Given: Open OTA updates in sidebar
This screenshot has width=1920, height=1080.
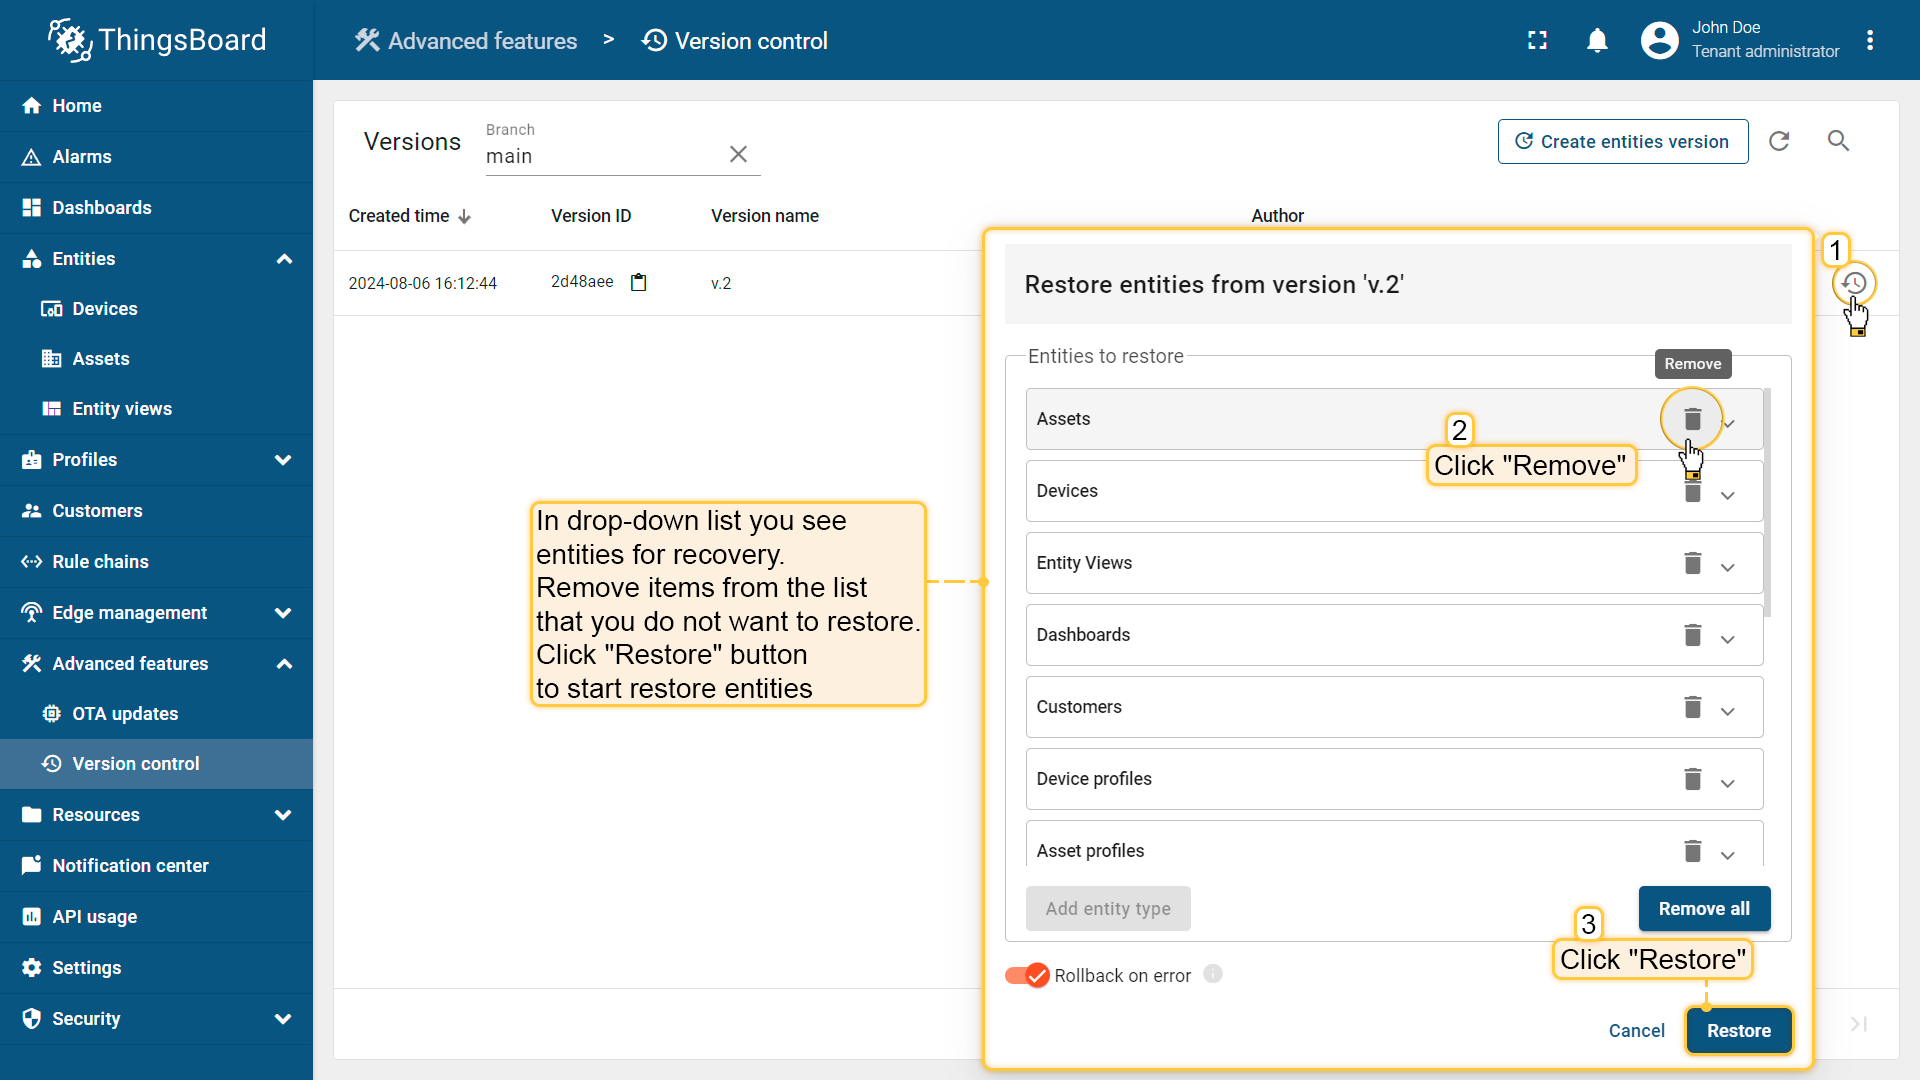Looking at the screenshot, I should coord(125,714).
